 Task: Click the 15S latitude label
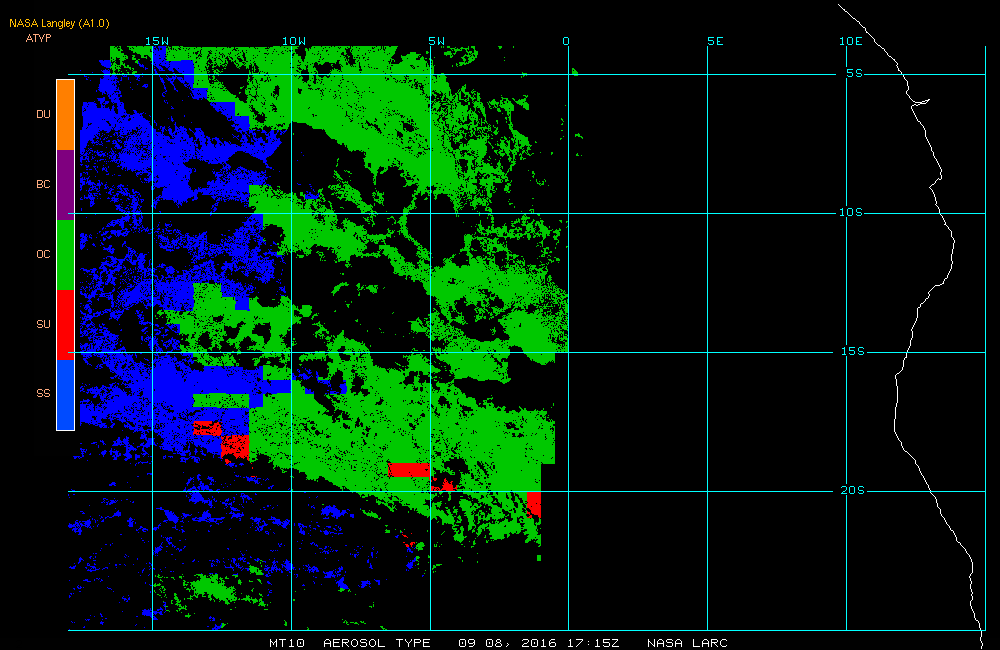click(x=853, y=351)
